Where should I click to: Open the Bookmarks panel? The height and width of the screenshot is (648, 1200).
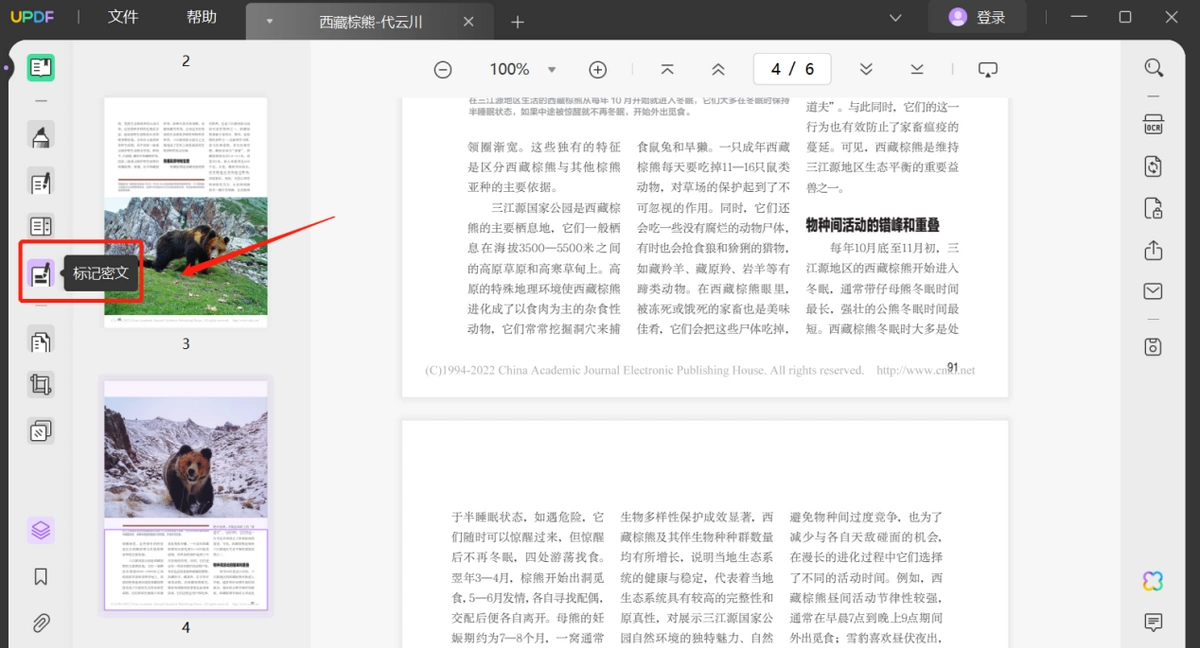pyautogui.click(x=41, y=577)
